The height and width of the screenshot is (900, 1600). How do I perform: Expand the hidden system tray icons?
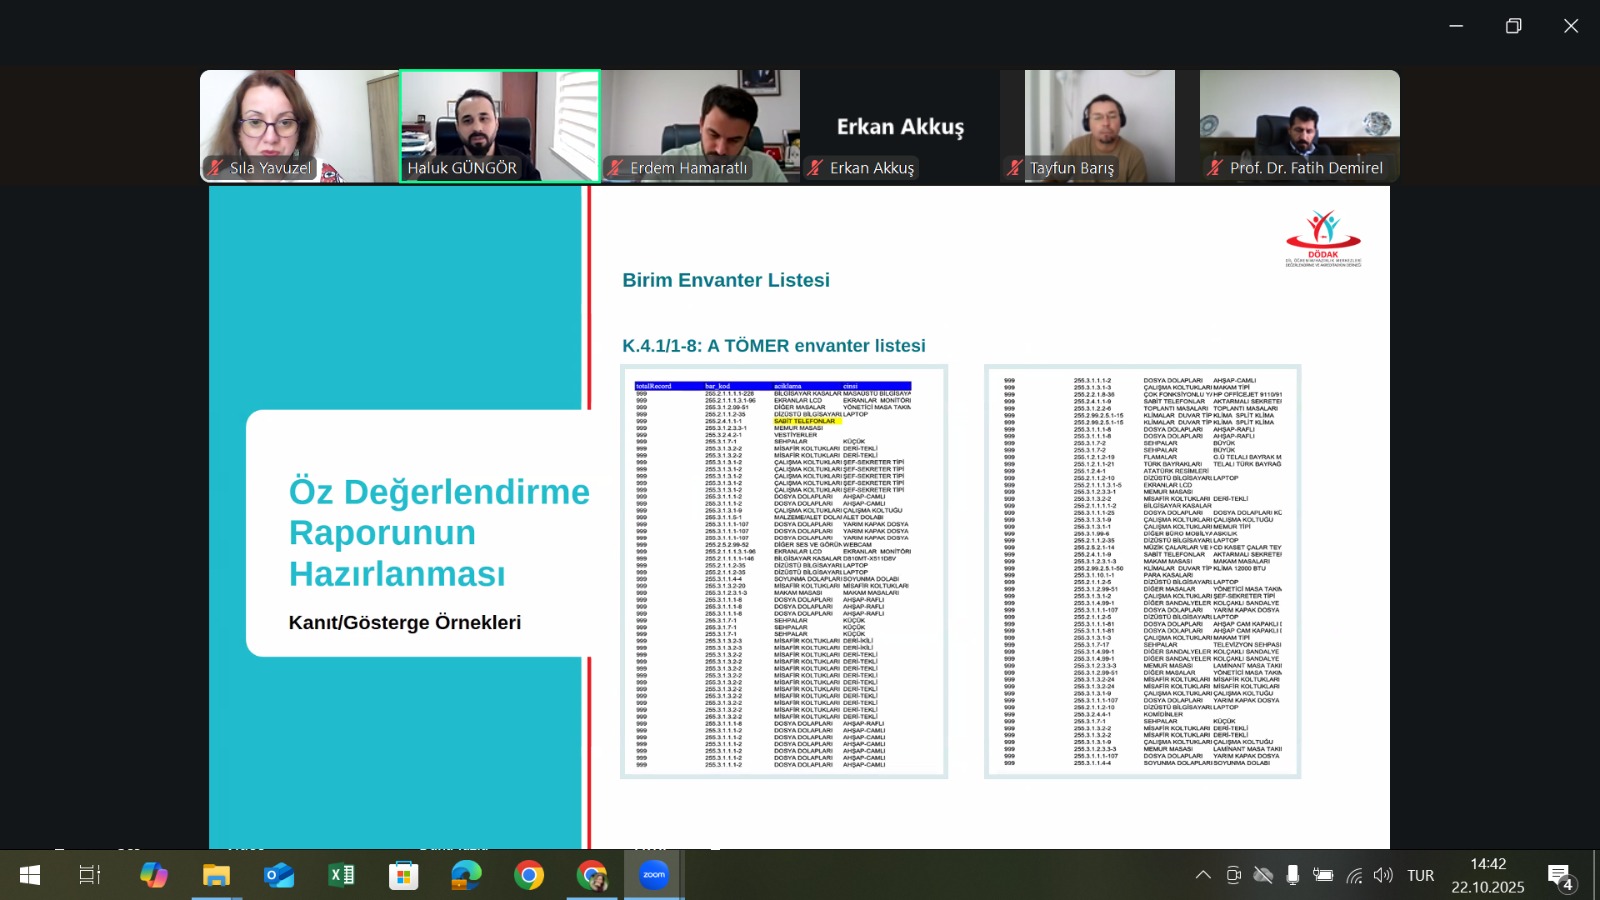[x=1203, y=875]
